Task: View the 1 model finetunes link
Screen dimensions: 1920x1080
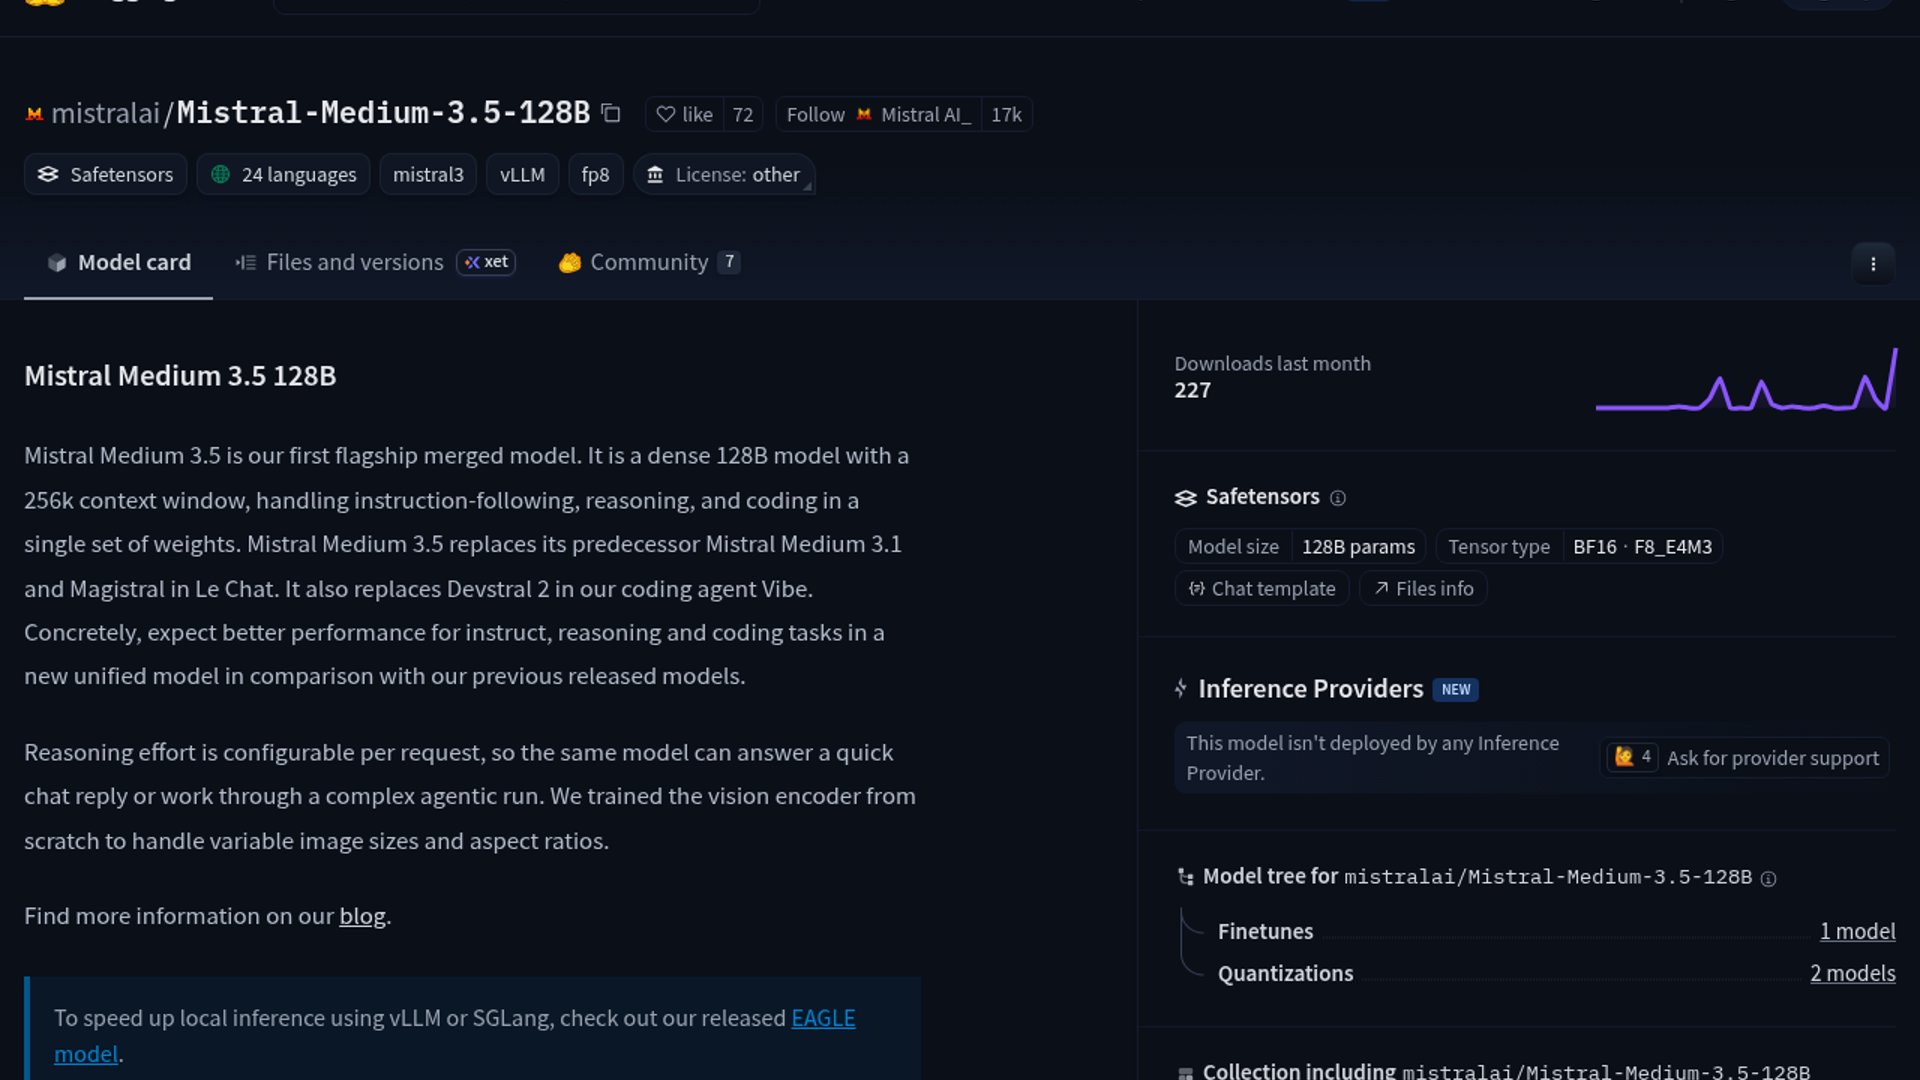Action: pyautogui.click(x=1857, y=932)
